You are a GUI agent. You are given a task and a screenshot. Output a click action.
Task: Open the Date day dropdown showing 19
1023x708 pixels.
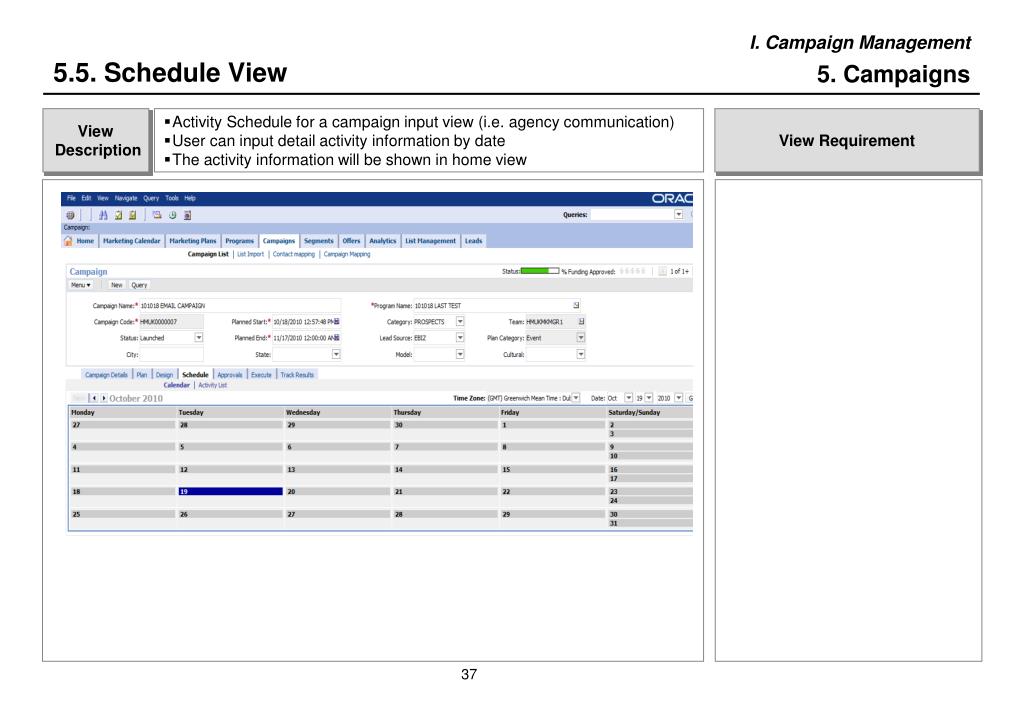[649, 398]
